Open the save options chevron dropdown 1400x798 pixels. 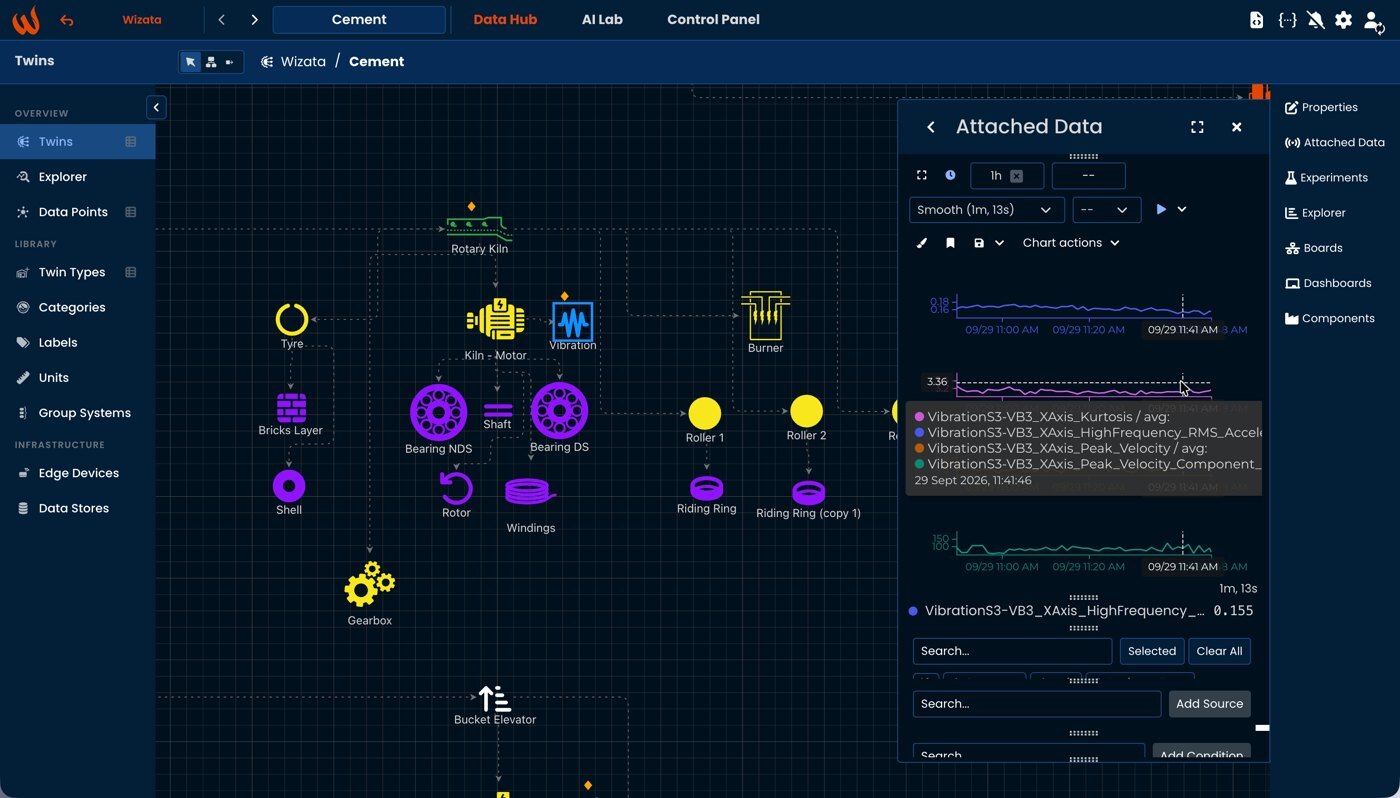pos(999,243)
